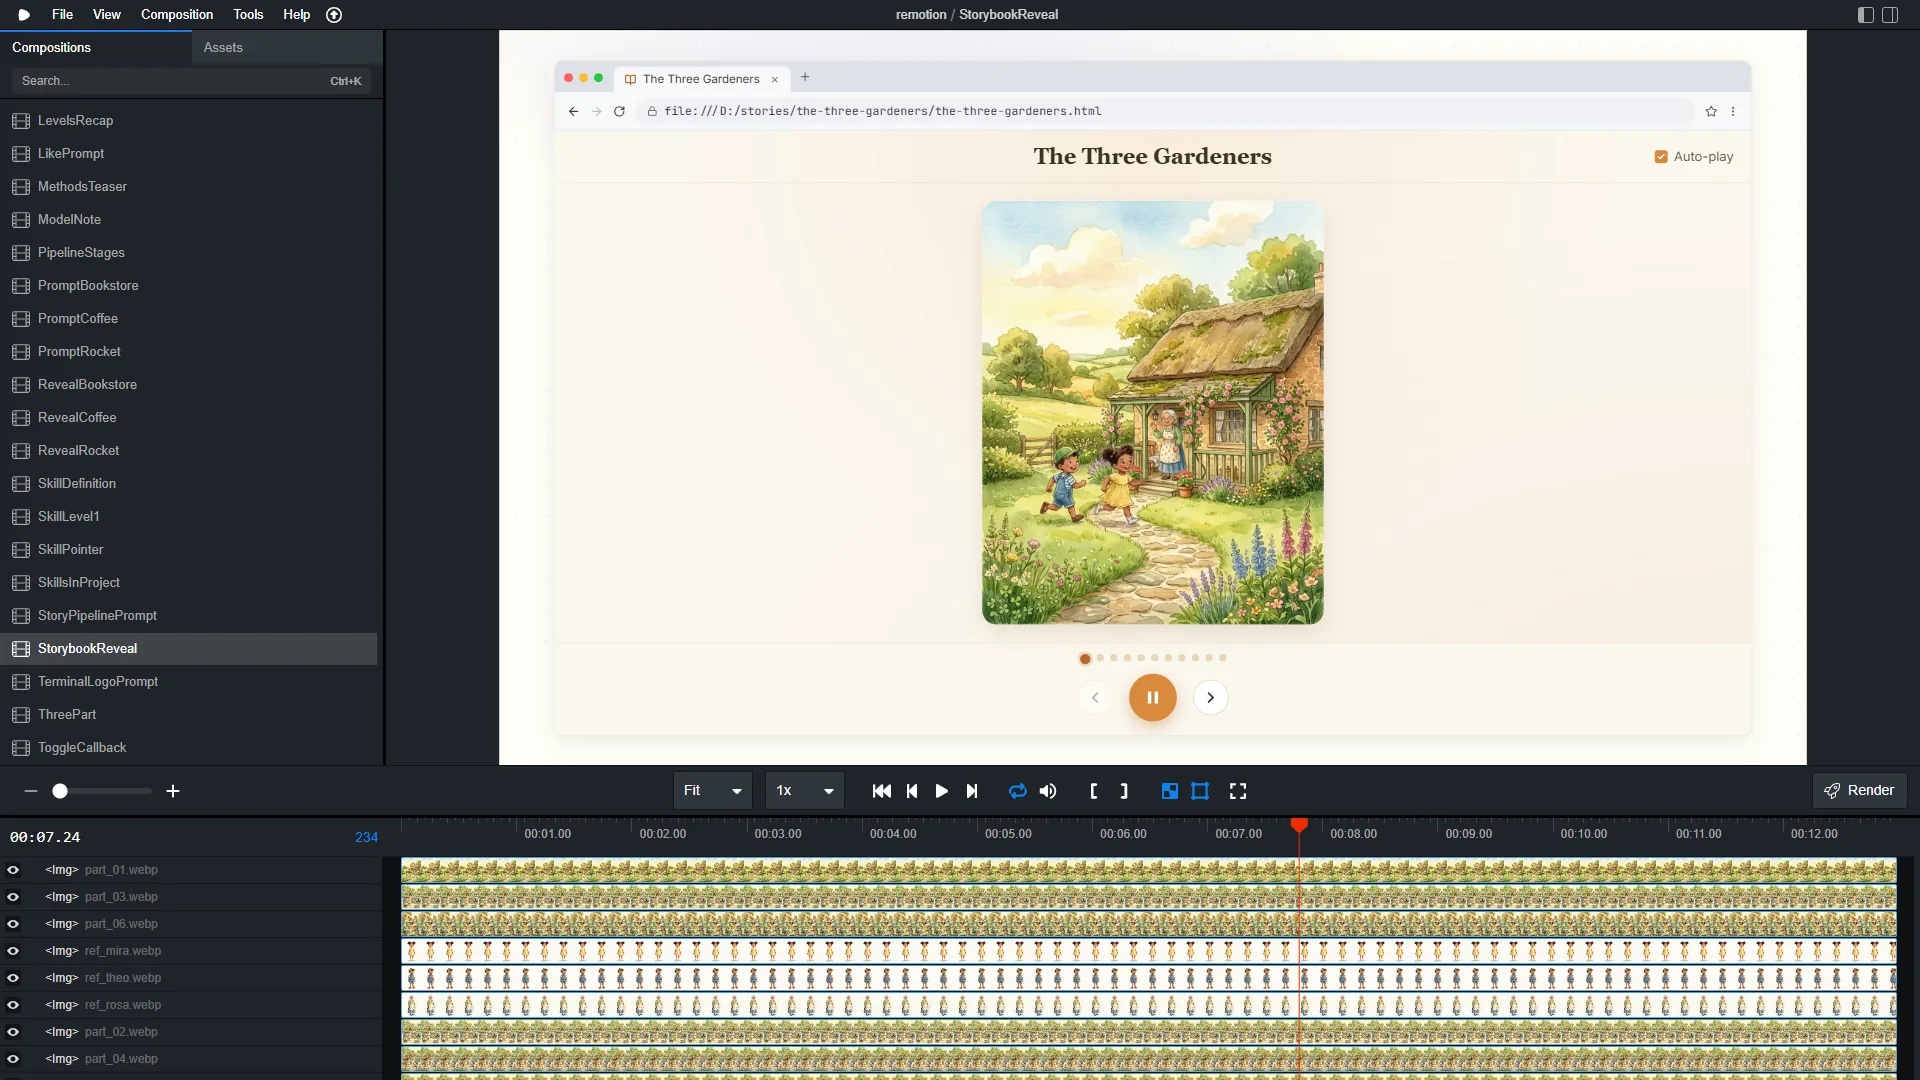The width and height of the screenshot is (1920, 1080).
Task: Select the PipelineStages composition
Action: click(x=189, y=252)
